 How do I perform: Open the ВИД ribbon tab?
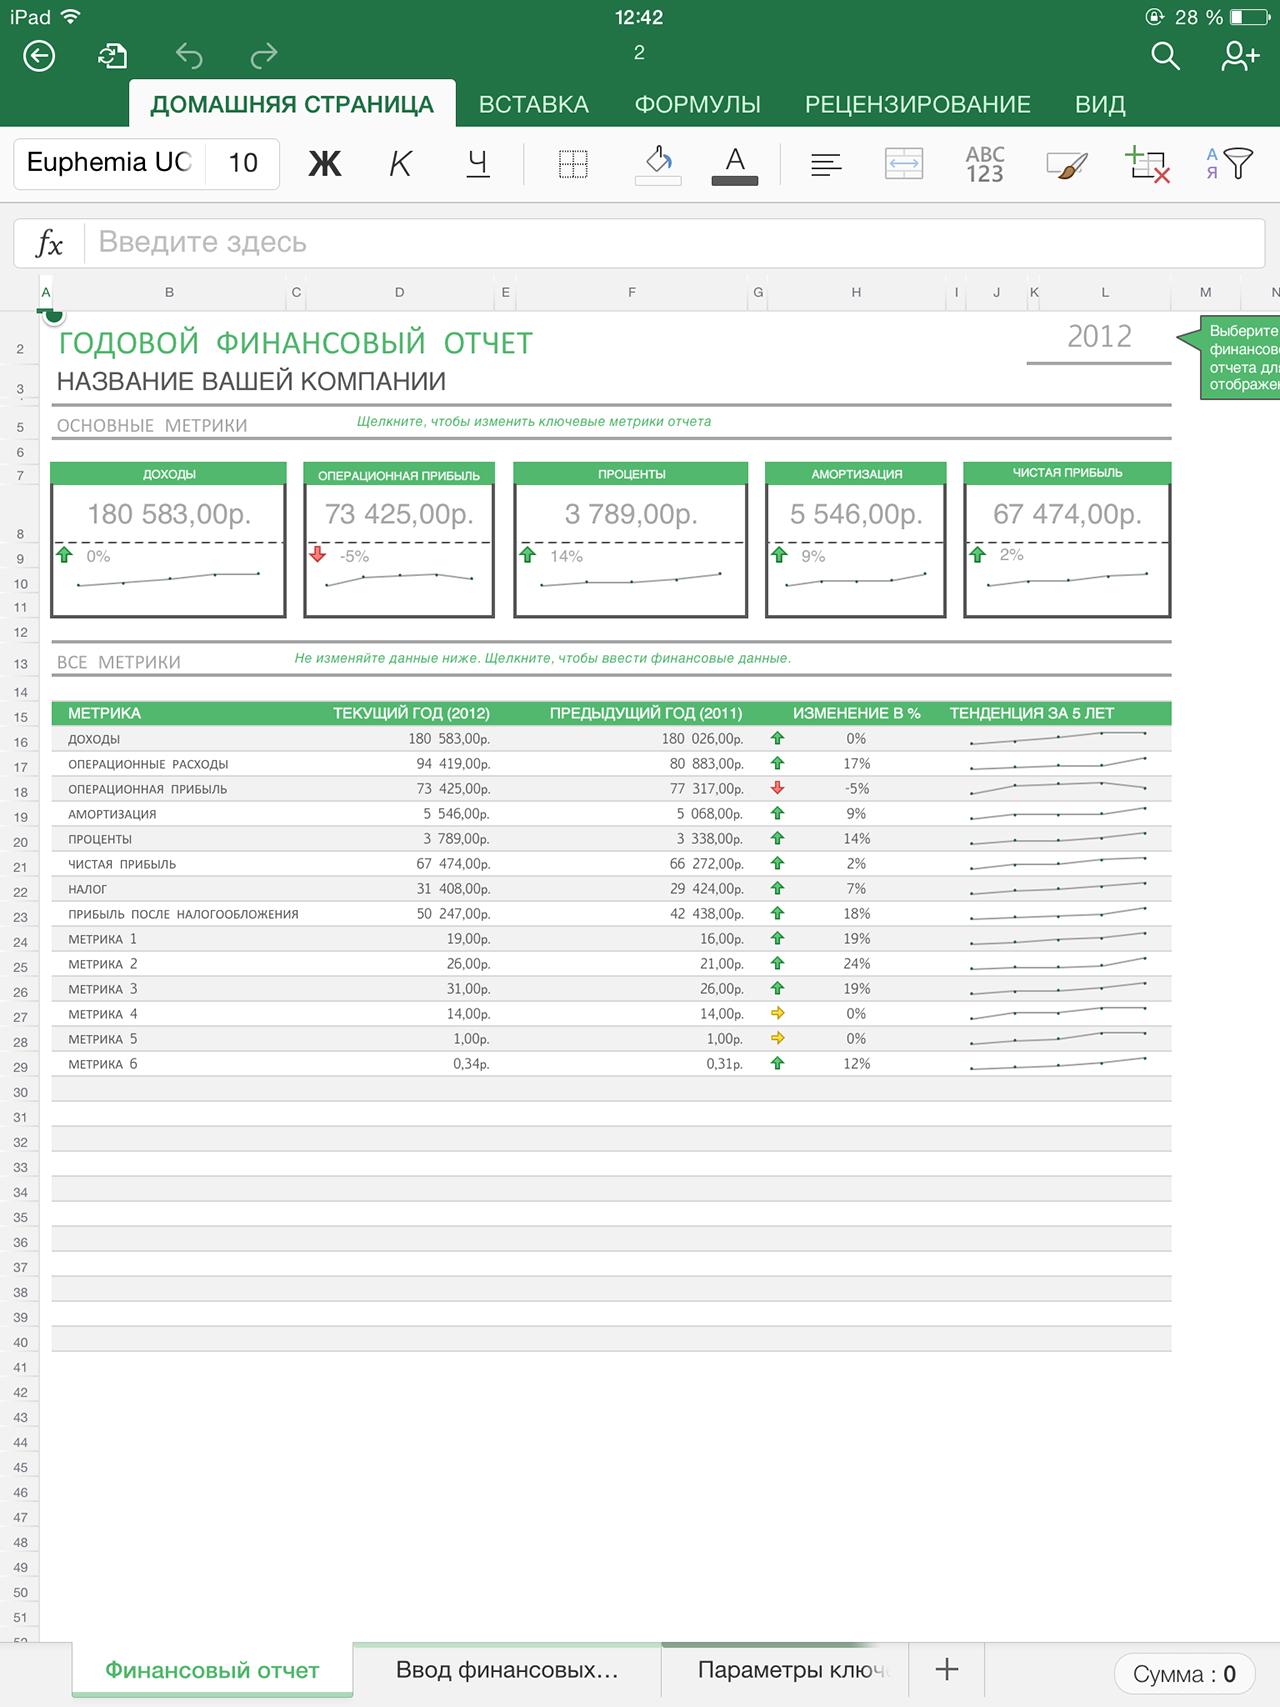point(1100,104)
